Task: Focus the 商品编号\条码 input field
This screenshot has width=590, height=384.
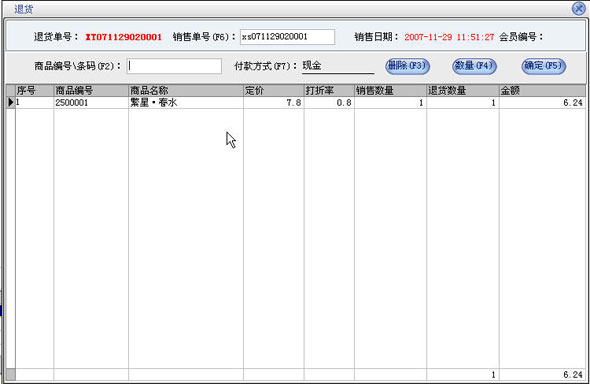Action: pyautogui.click(x=174, y=66)
